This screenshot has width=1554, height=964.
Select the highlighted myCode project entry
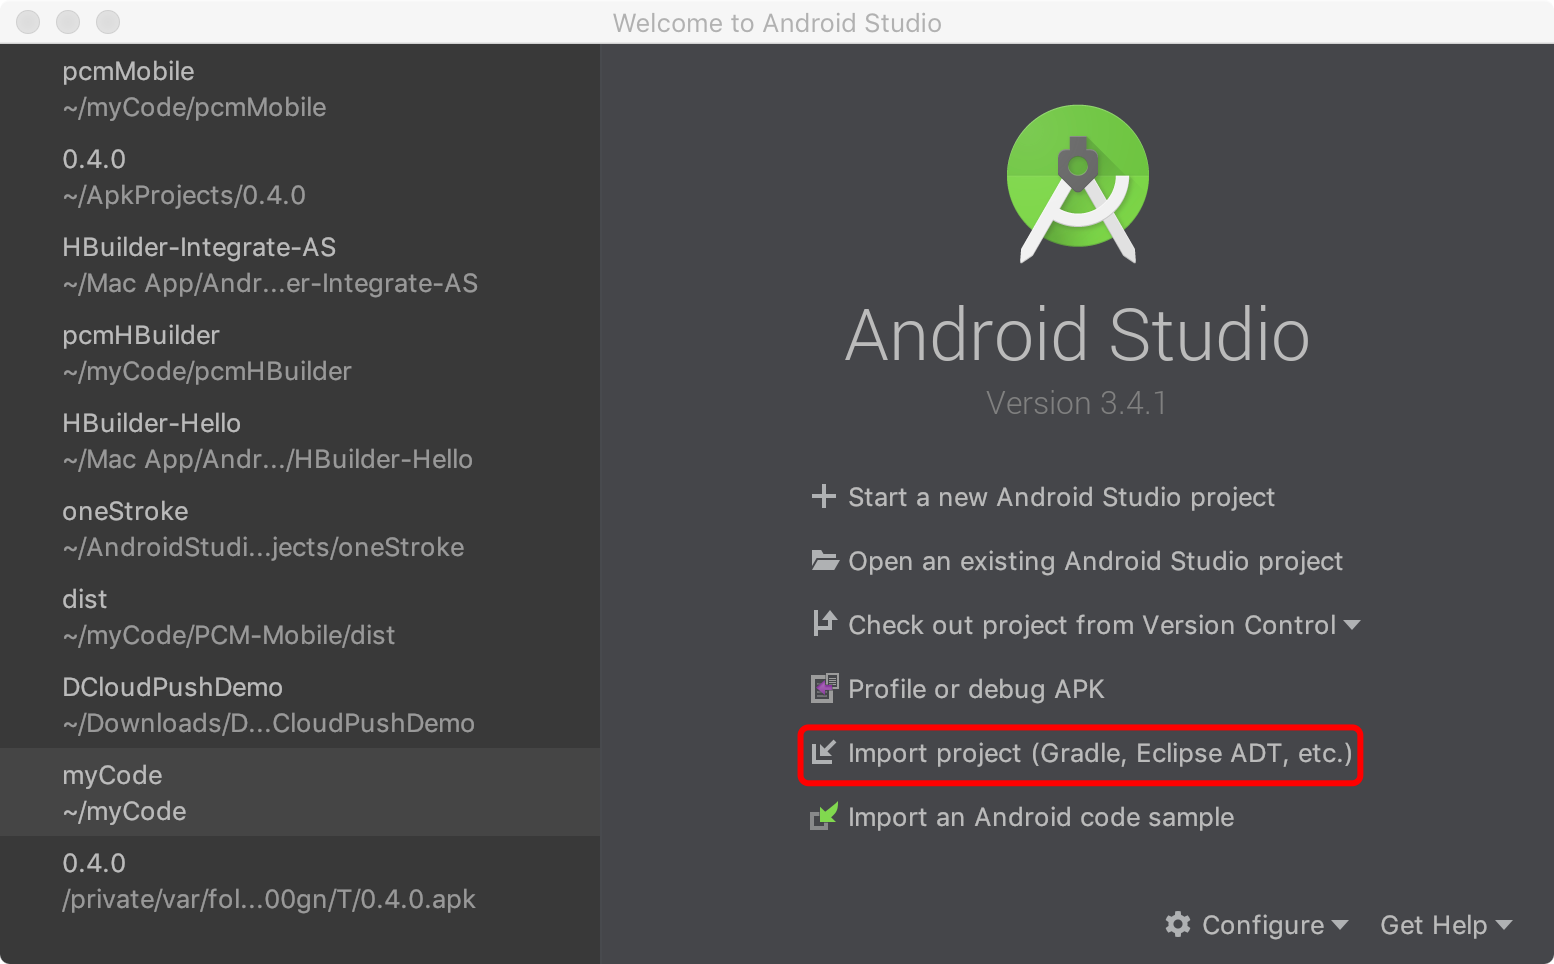pyautogui.click(x=300, y=792)
